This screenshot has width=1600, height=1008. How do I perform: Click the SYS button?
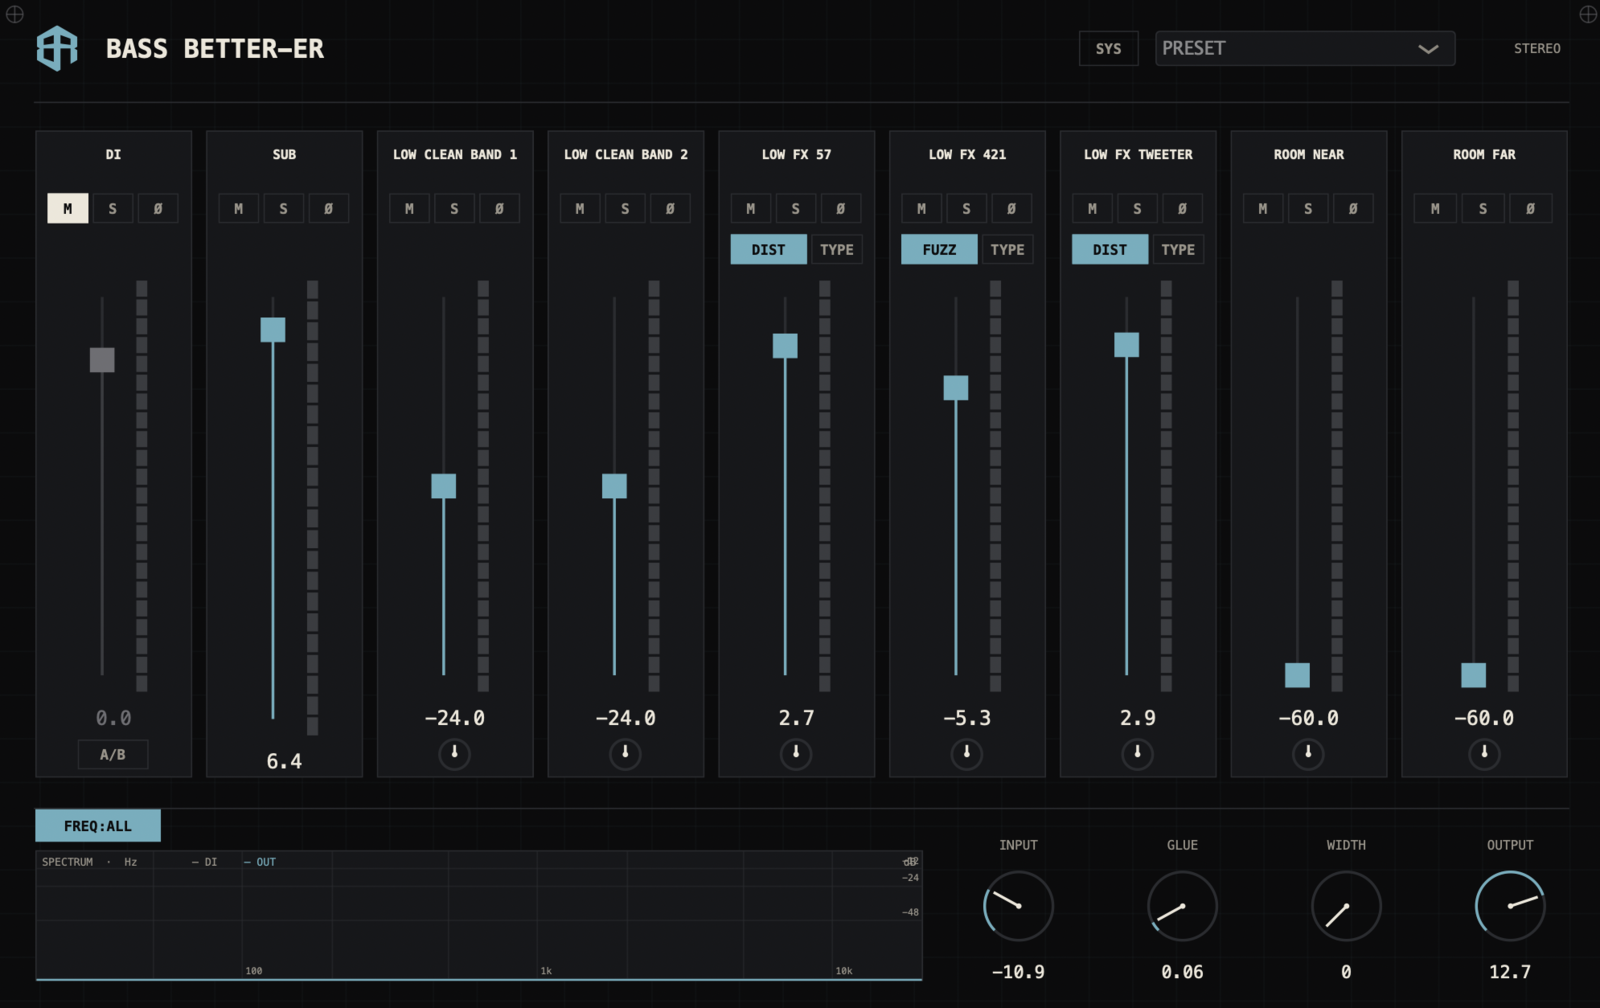[x=1108, y=48]
